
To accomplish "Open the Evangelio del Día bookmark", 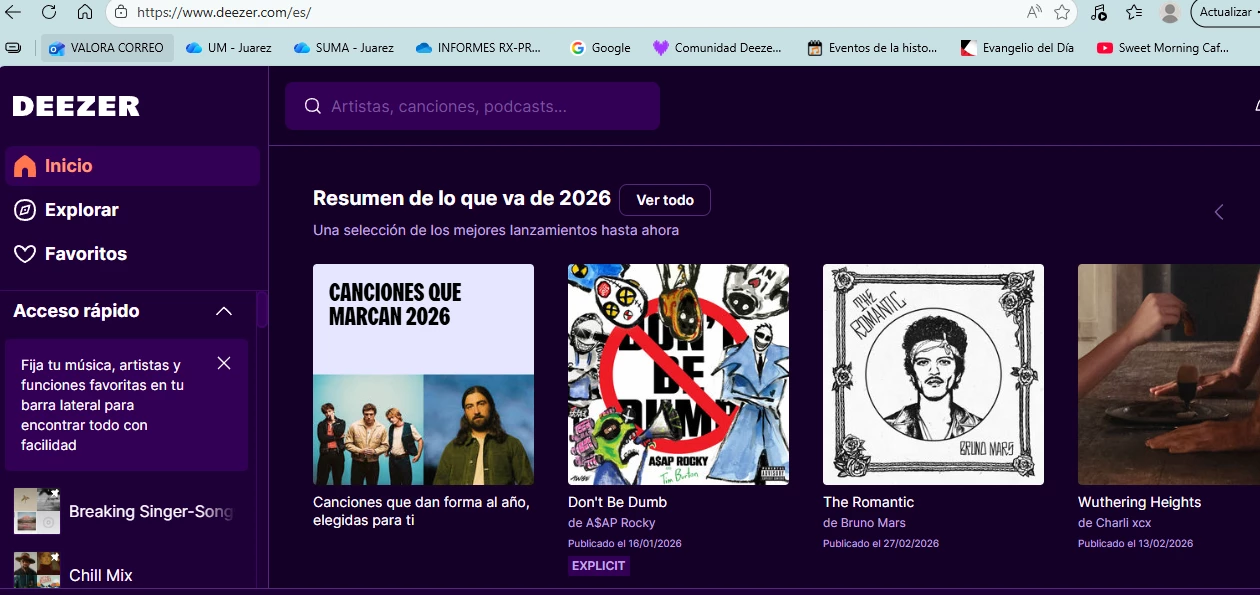I will [1018, 47].
